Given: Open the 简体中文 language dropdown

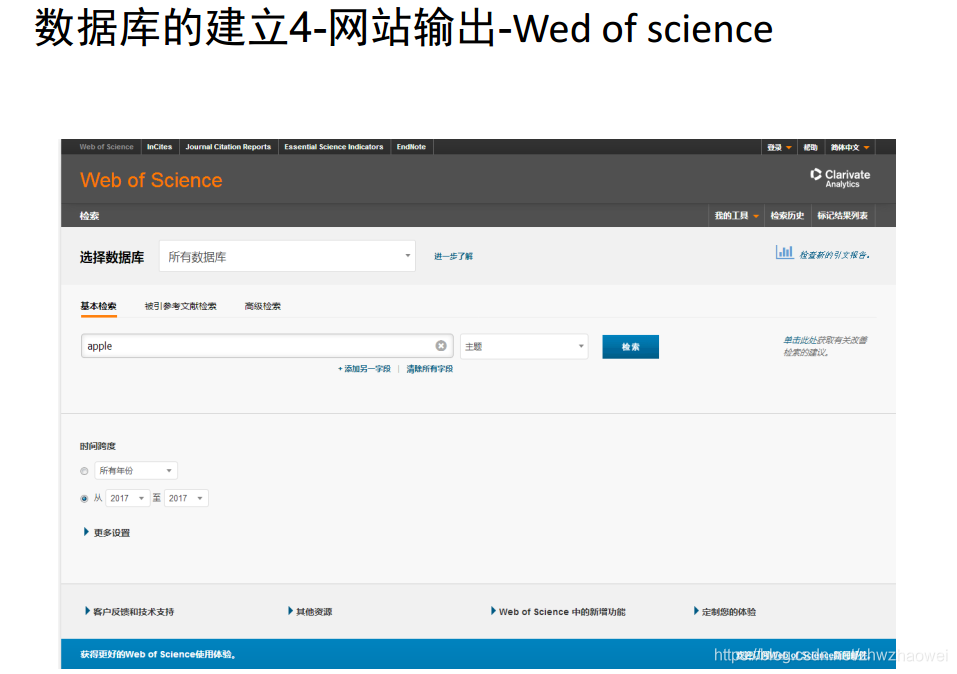Looking at the screenshot, I should 850,147.
